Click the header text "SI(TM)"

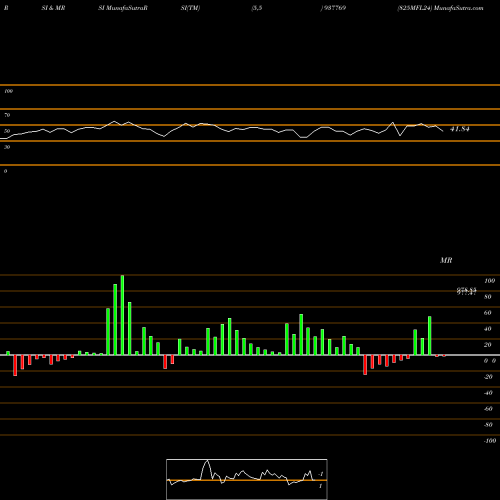pos(190,8)
